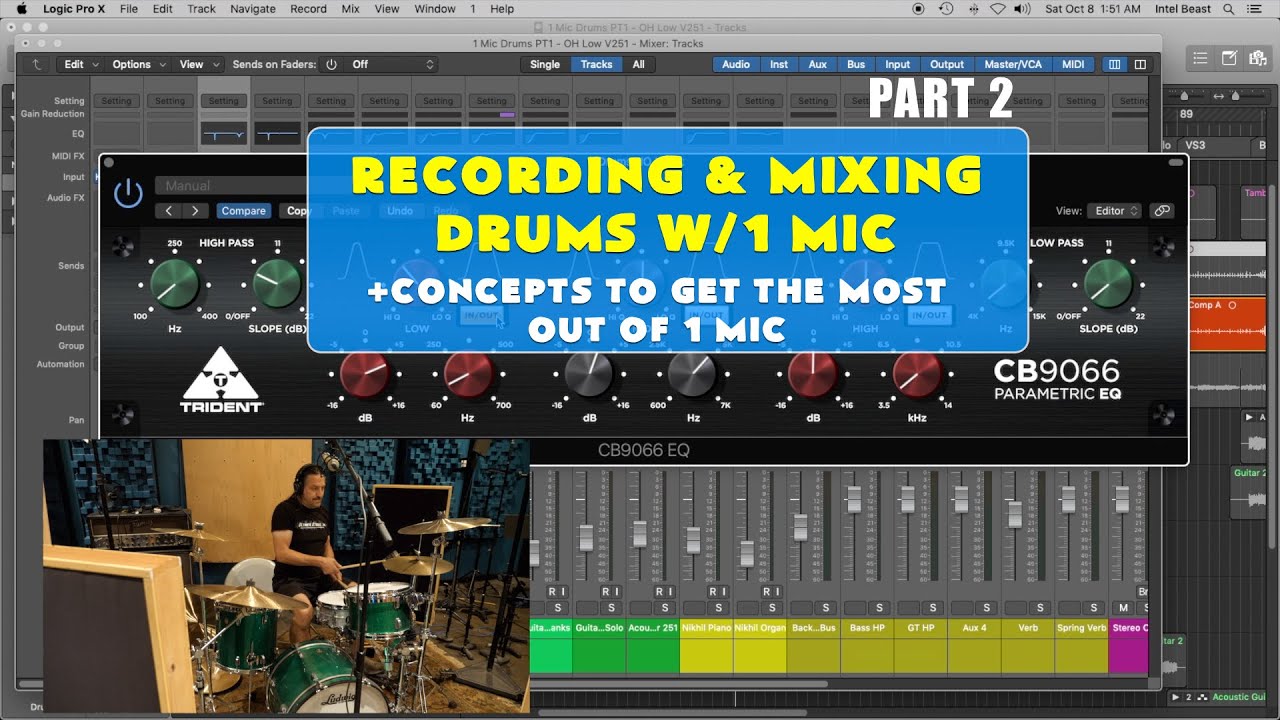Solo the Spring Verb channel
Image resolution: width=1280 pixels, height=720 pixels.
pos(1094,608)
